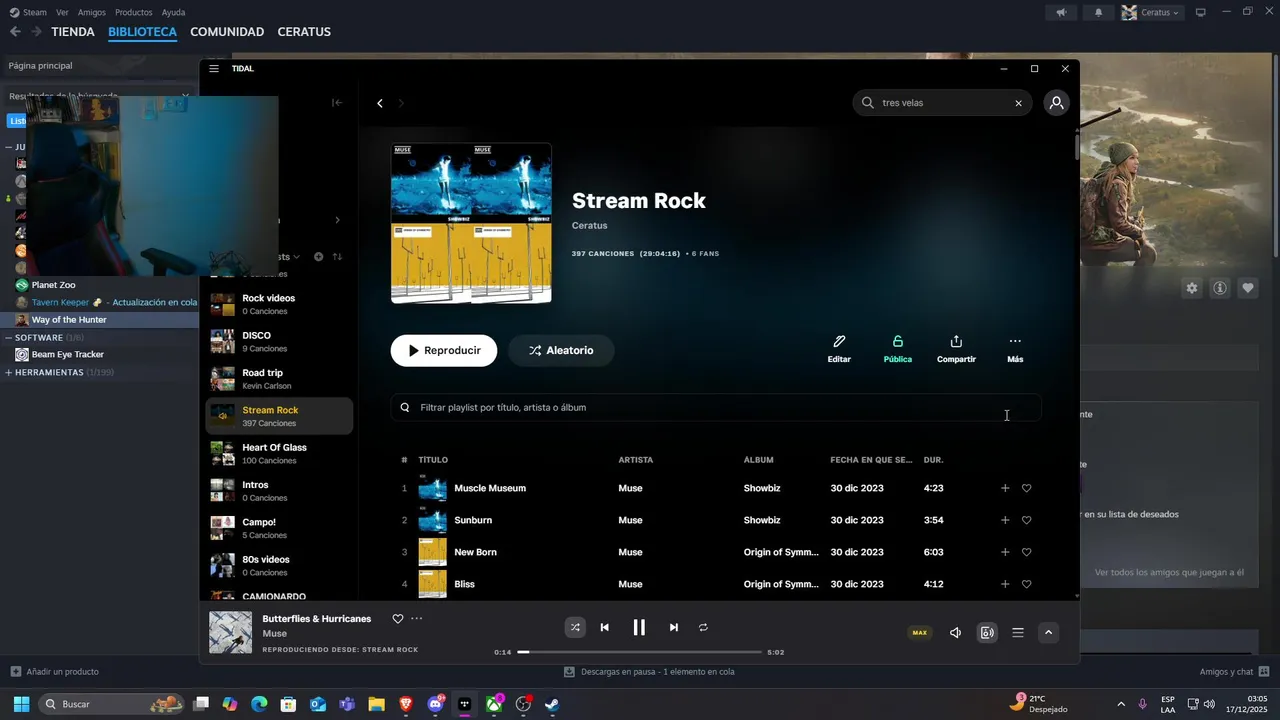1280x720 pixels.
Task: Click Añadir un producto in Steam
Action: coord(55,672)
